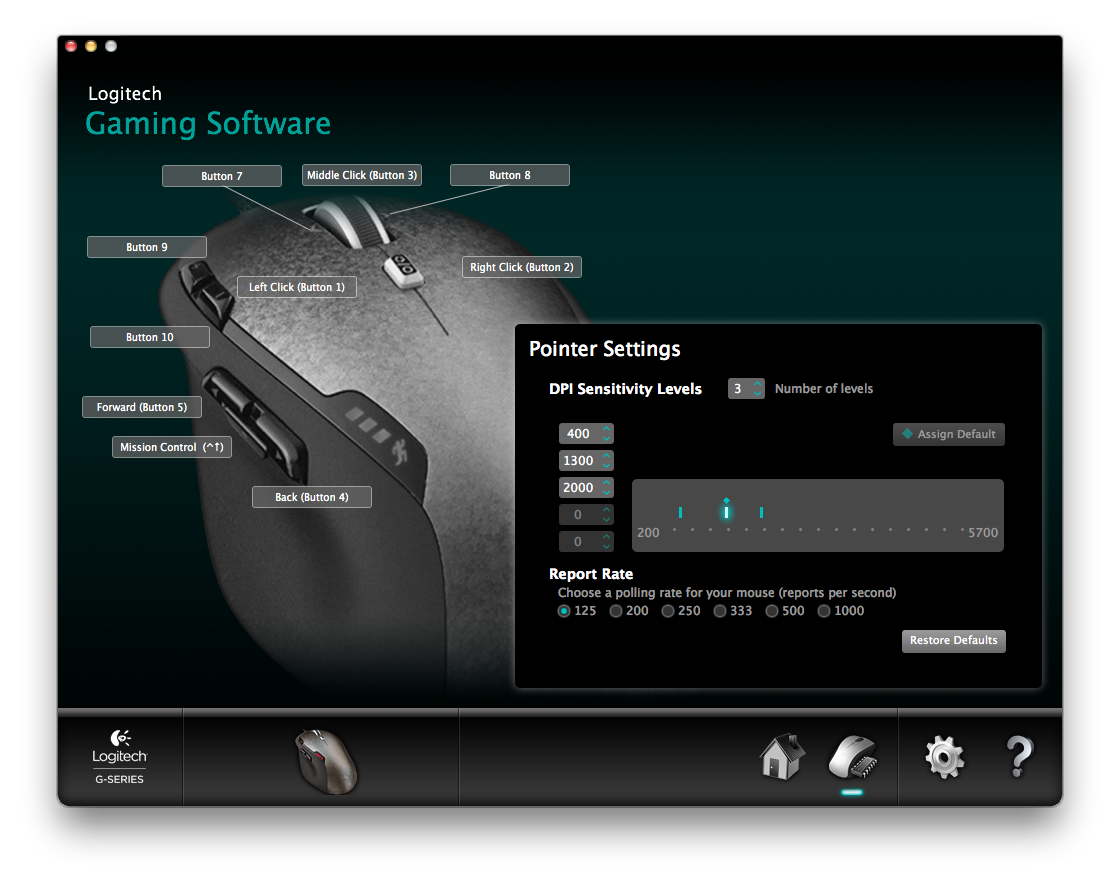Screen dimensions: 1120x886
Task: Open help with the question mark icon
Action: point(1019,756)
